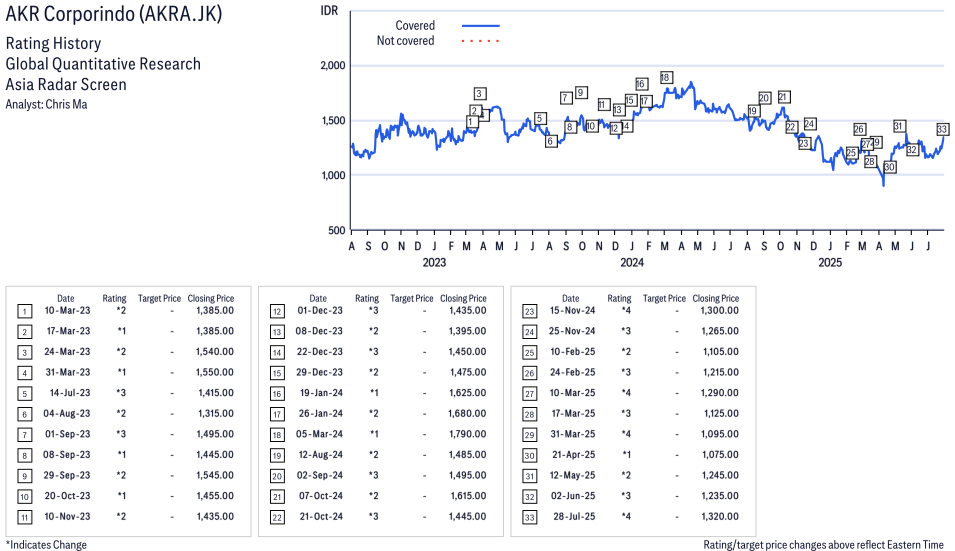Click the 2,000 y-axis label
Image resolution: width=955 pixels, height=551 pixels.
(x=333, y=66)
